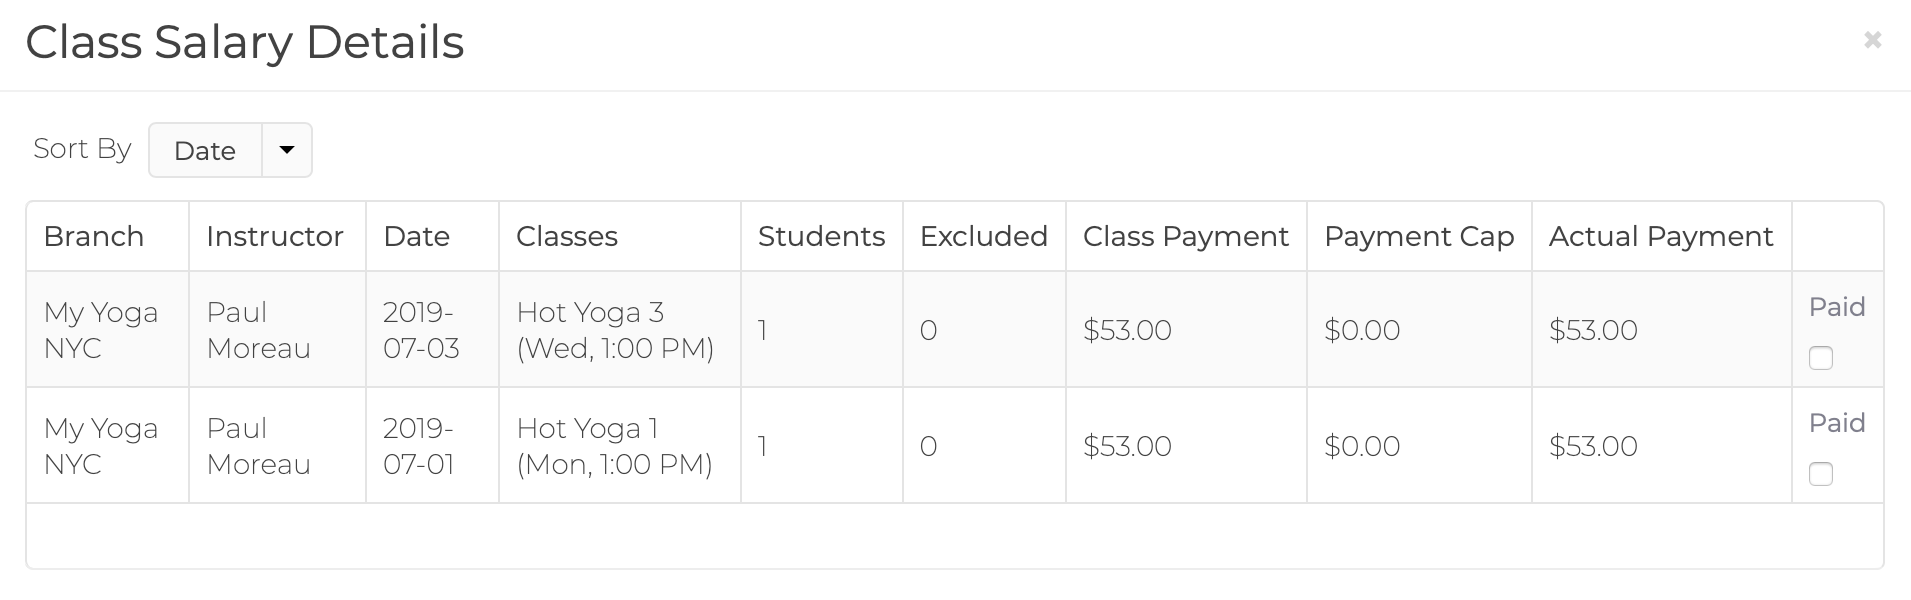The width and height of the screenshot is (1911, 600).
Task: Click the Branch column header
Action: tap(94, 236)
